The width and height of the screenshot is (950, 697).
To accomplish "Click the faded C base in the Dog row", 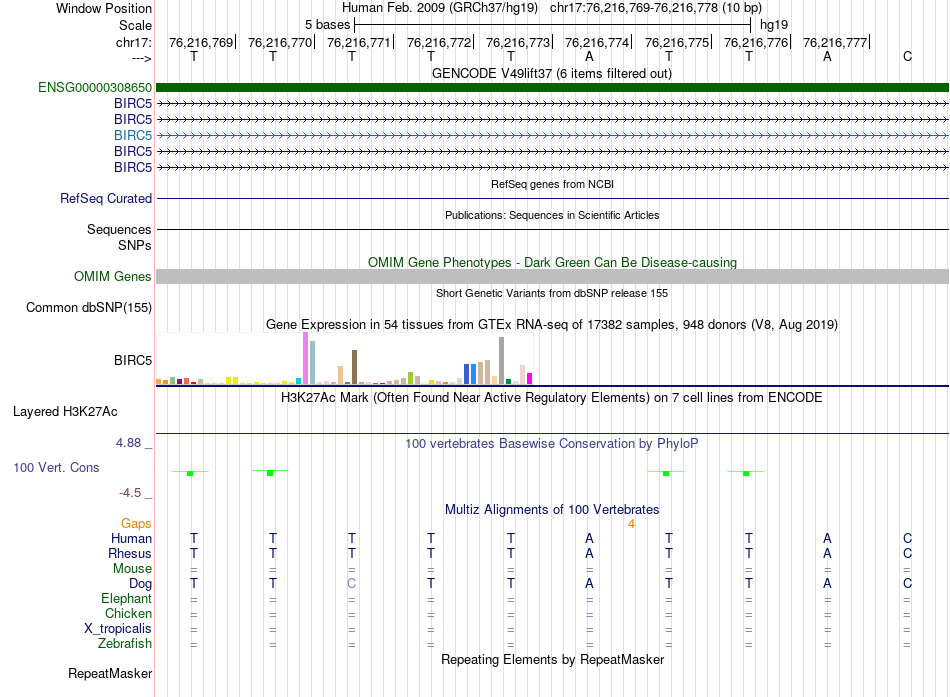I will pyautogui.click(x=351, y=584).
